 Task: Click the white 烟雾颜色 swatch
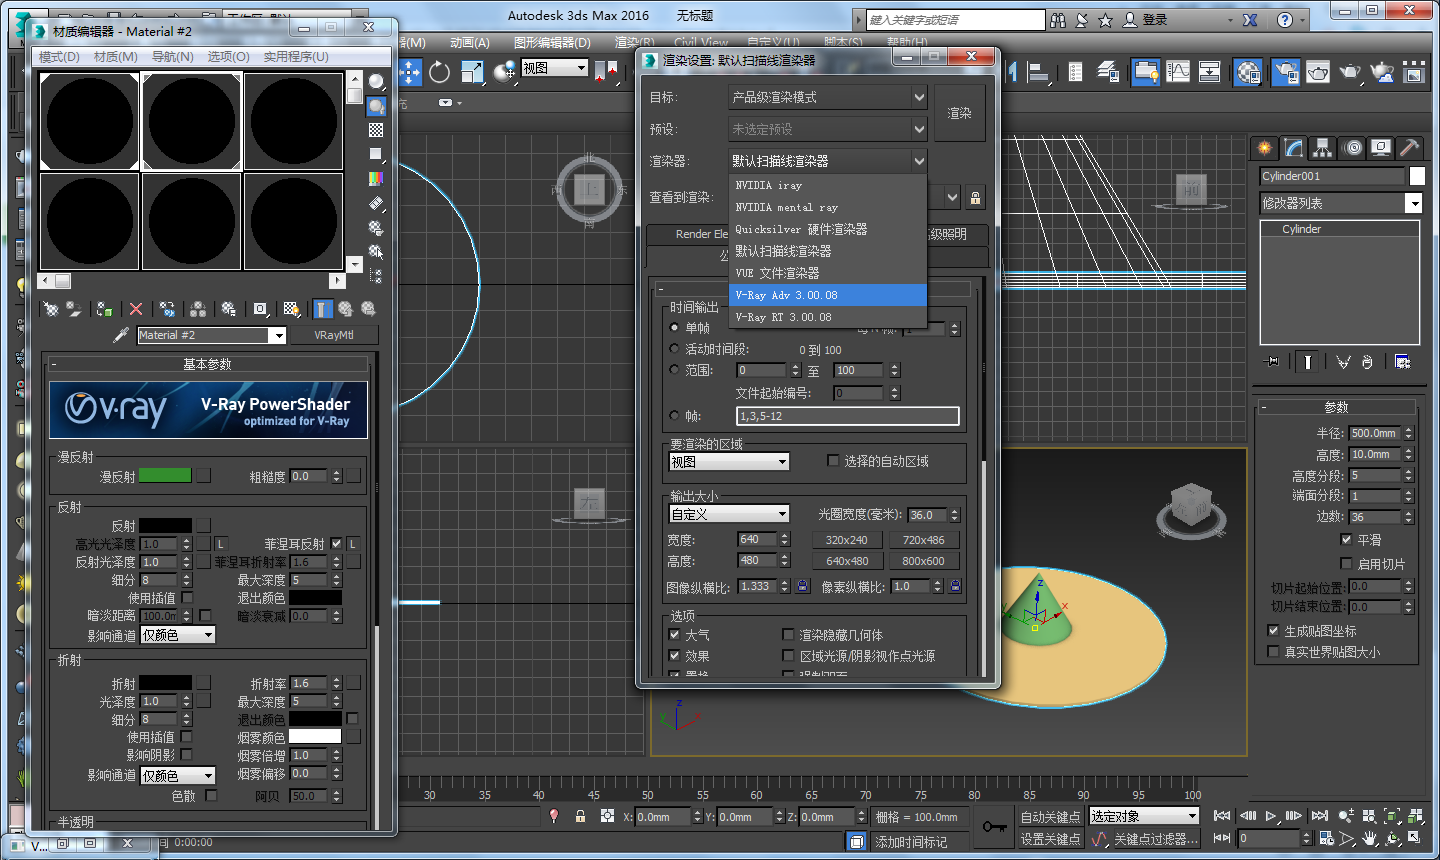[x=315, y=737]
